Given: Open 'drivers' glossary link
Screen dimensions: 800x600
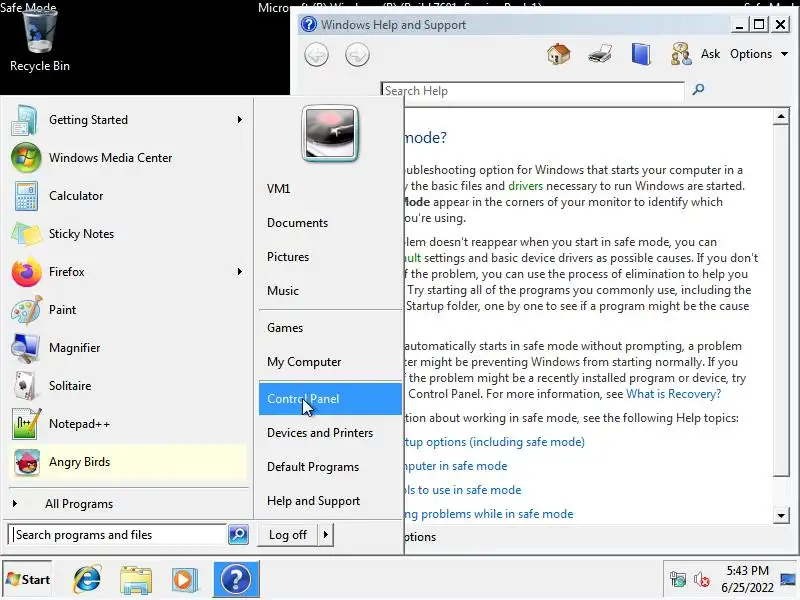Looking at the screenshot, I should coord(526,186).
